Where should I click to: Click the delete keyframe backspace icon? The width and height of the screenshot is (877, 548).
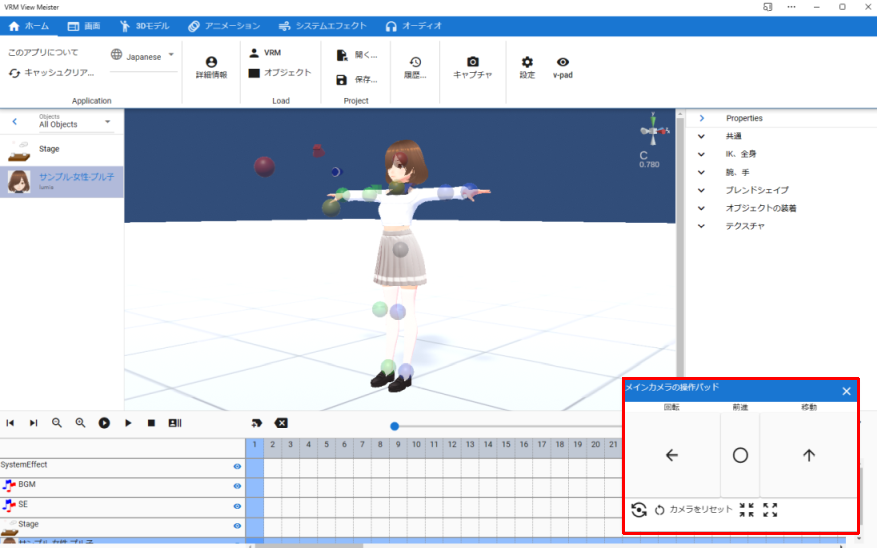(x=281, y=423)
